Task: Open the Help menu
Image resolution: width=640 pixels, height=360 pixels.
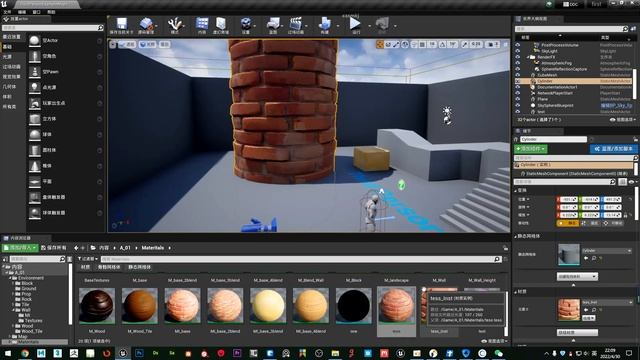Action: click(51, 12)
